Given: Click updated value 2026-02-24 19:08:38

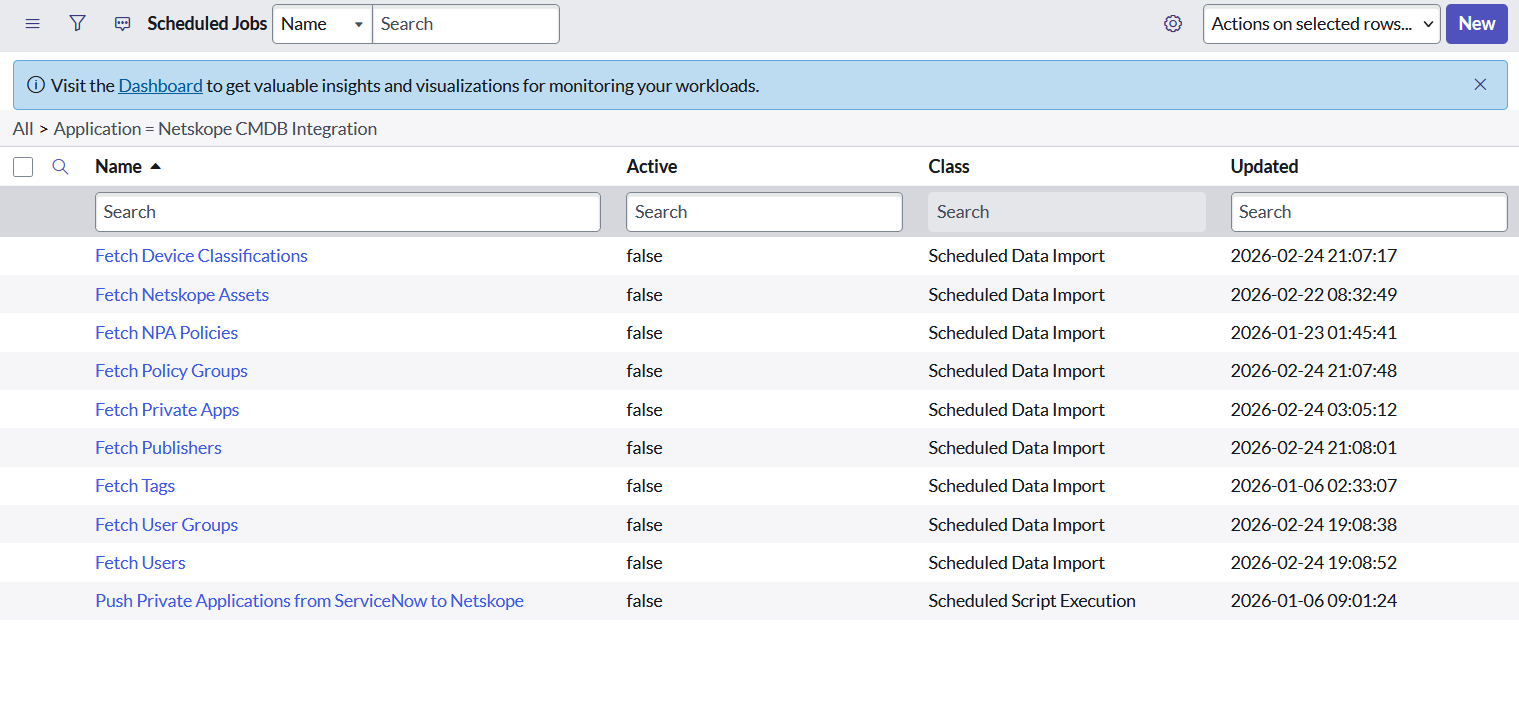Looking at the screenshot, I should point(1313,525).
